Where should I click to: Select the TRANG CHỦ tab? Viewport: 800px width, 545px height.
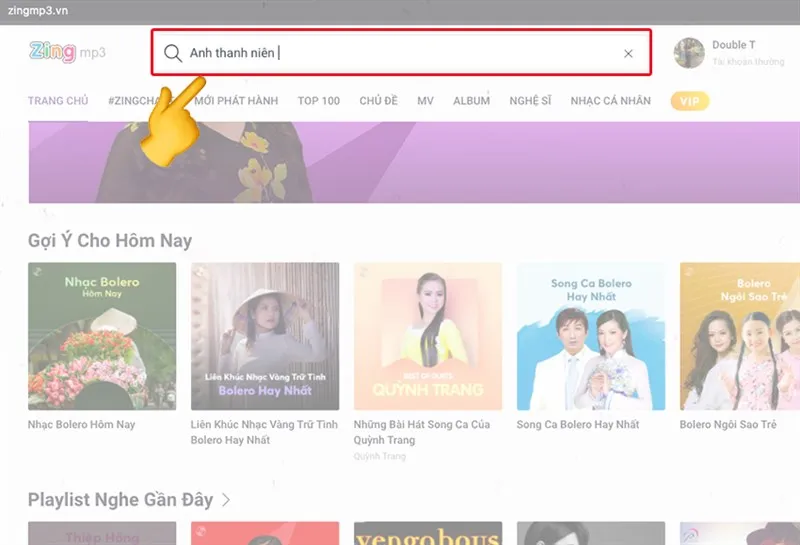click(x=58, y=101)
